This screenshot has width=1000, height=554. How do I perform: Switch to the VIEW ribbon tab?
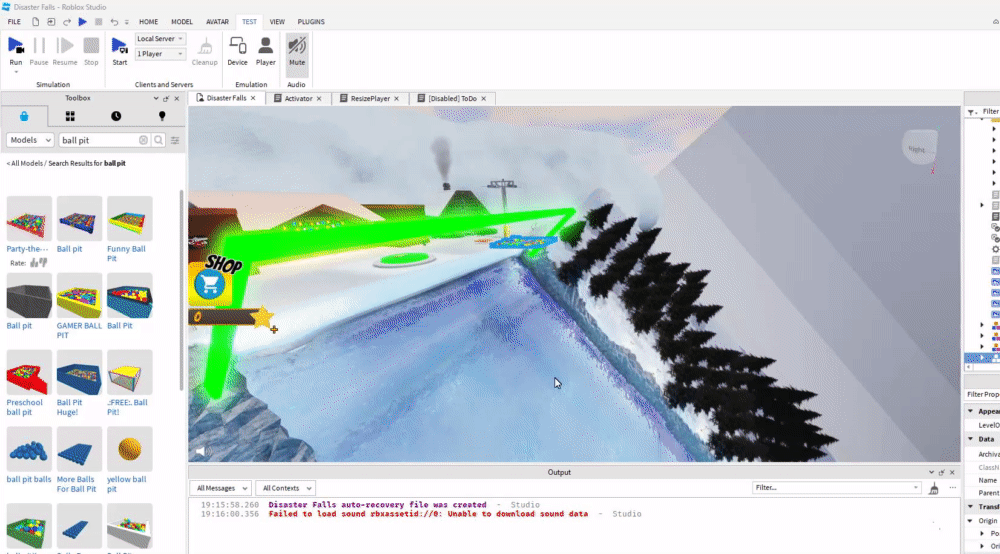[x=277, y=22]
